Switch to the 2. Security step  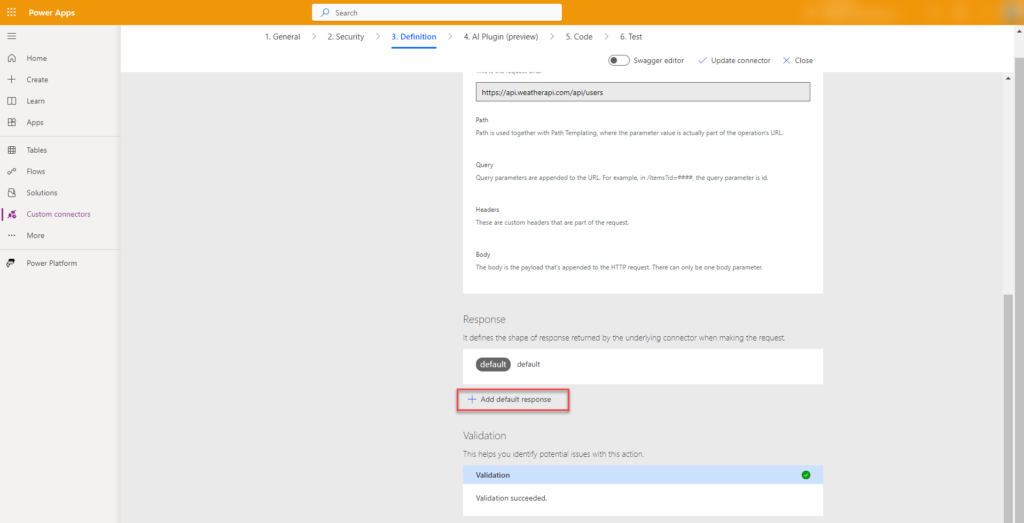tap(345, 37)
